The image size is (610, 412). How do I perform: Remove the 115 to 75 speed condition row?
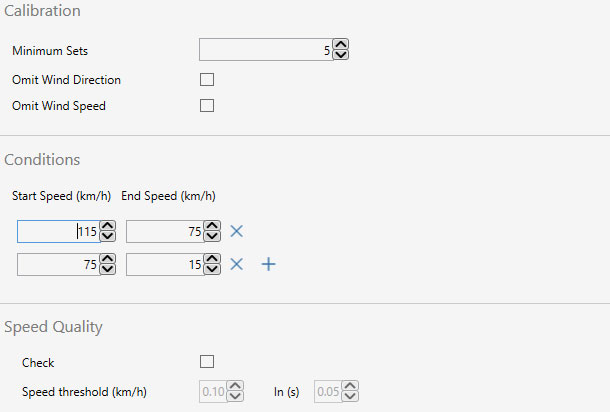tap(237, 231)
